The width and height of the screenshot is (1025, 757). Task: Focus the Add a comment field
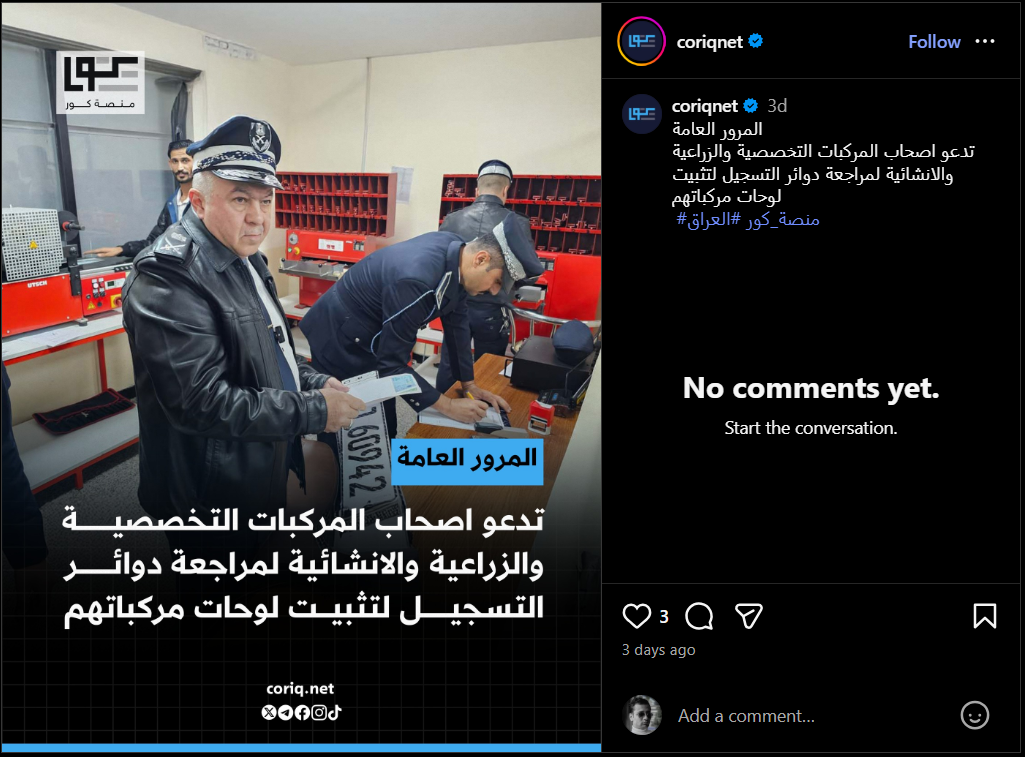811,716
